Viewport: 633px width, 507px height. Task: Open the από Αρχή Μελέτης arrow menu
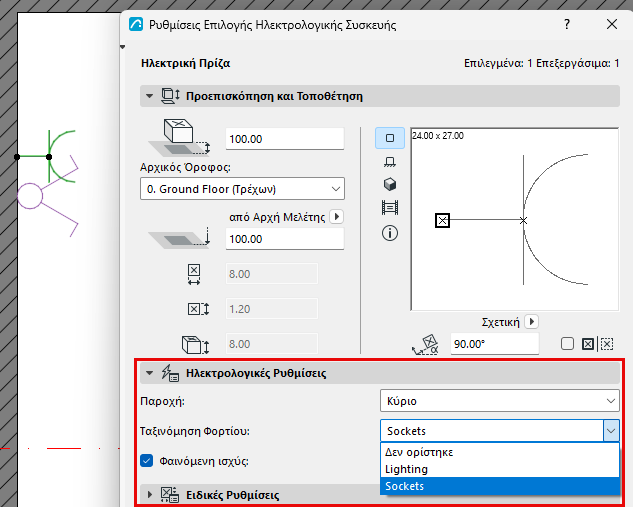pyautogui.click(x=337, y=217)
